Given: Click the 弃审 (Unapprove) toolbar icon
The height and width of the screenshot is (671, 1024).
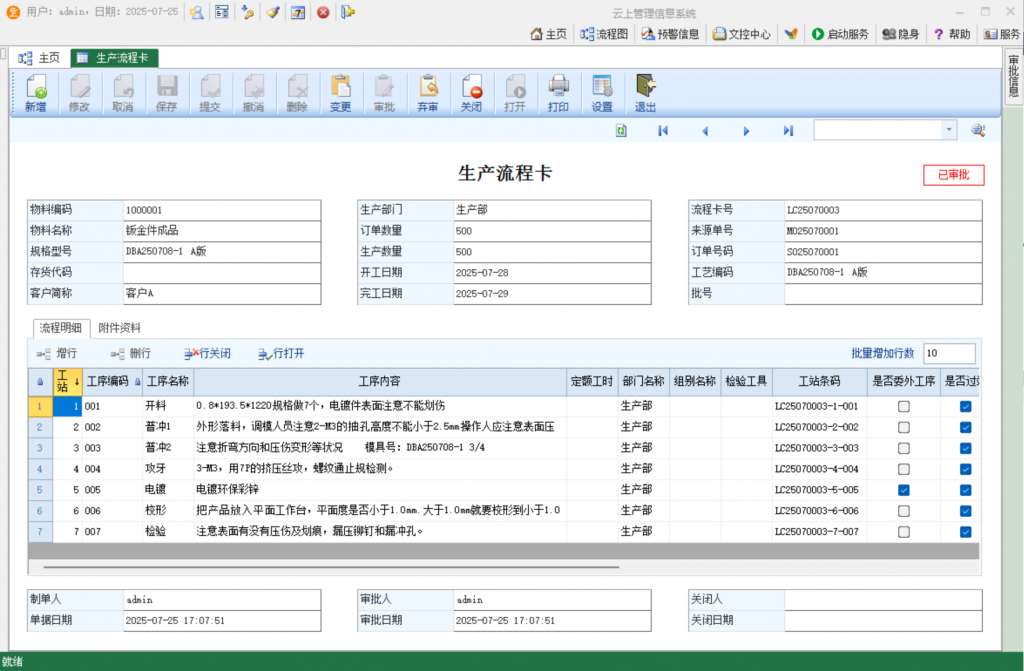Looking at the screenshot, I should (x=428, y=93).
